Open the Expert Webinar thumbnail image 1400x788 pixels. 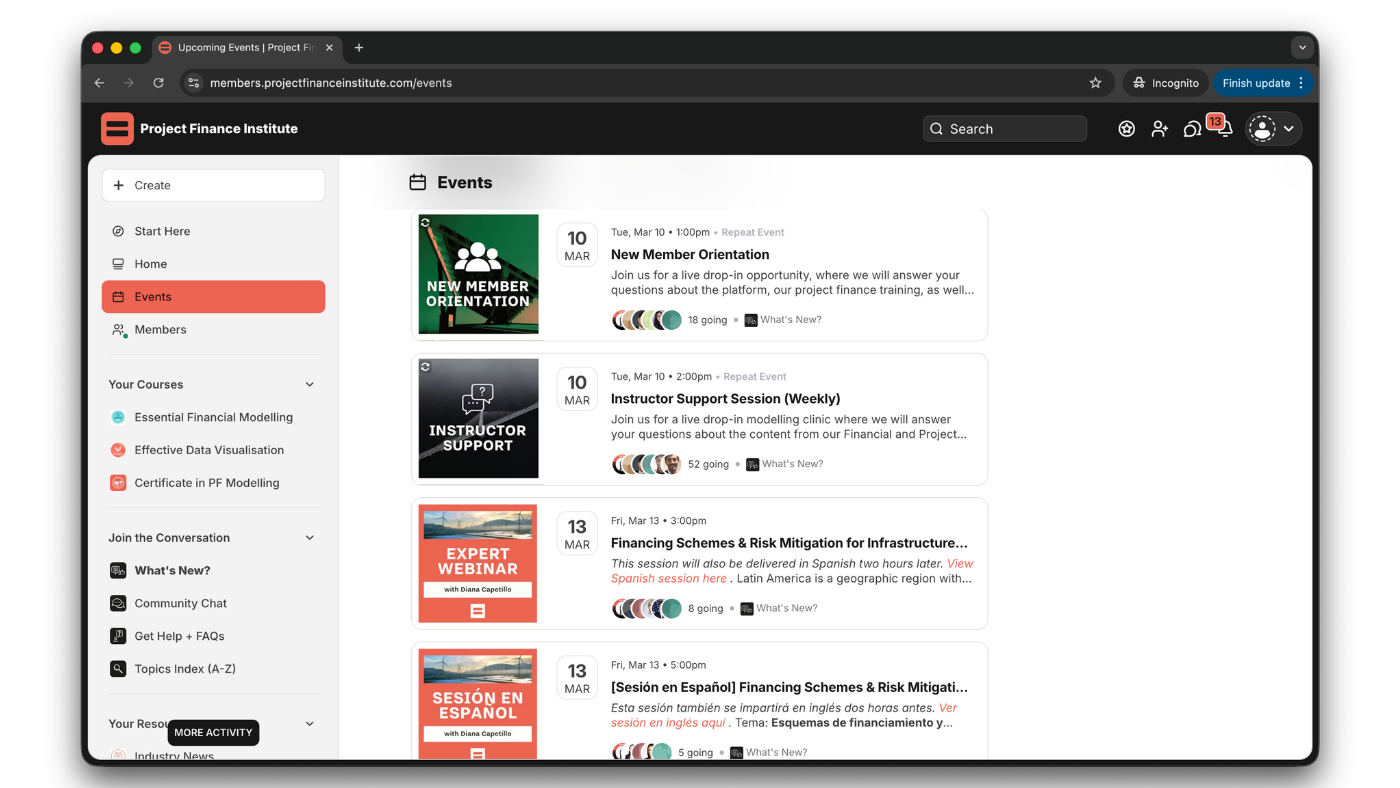click(x=478, y=563)
